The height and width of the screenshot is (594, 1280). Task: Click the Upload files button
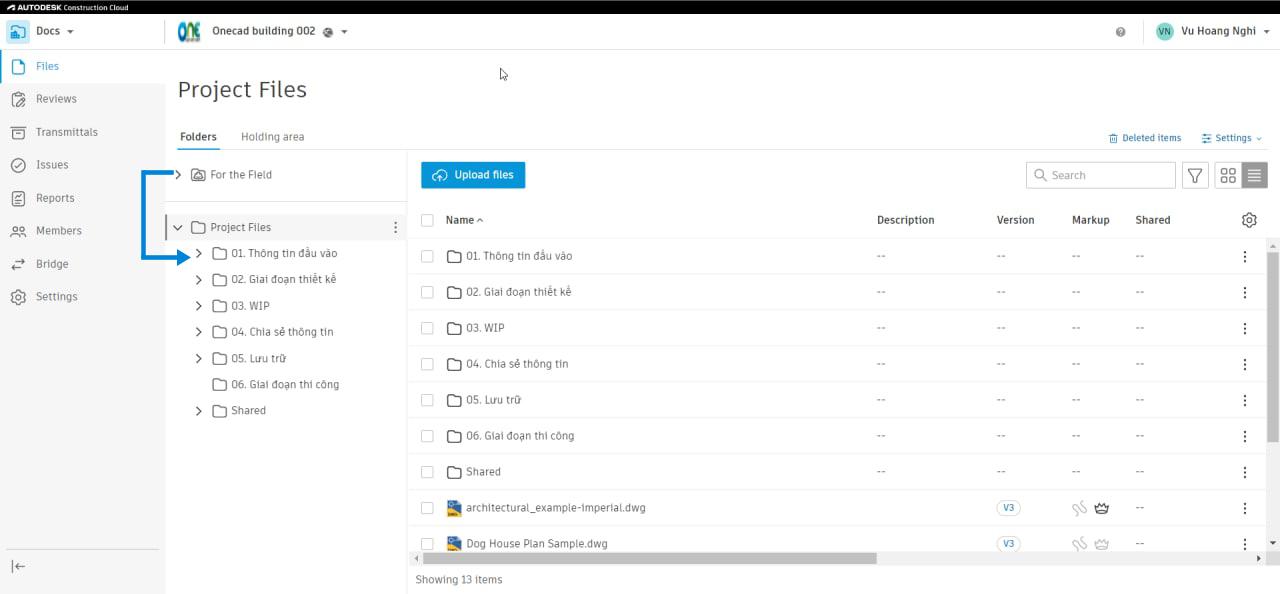pyautogui.click(x=473, y=175)
